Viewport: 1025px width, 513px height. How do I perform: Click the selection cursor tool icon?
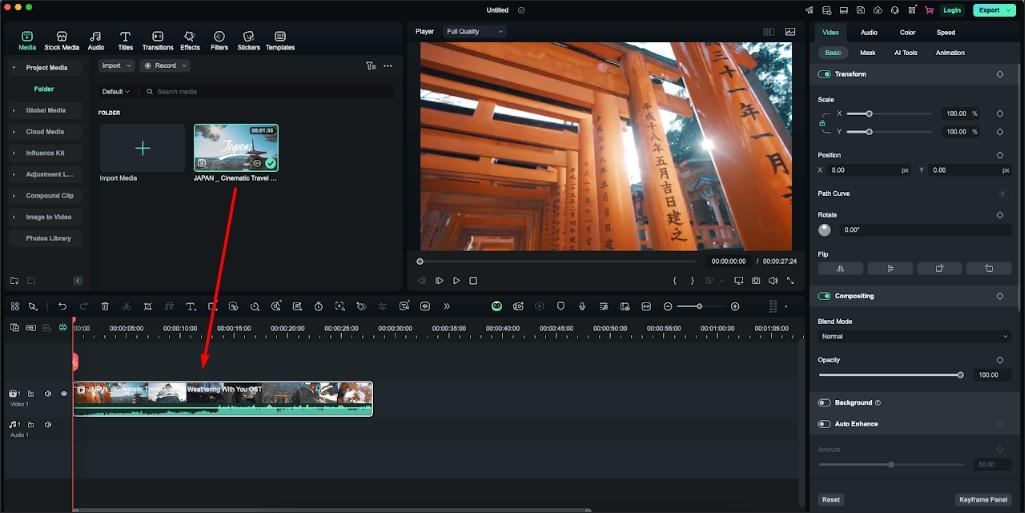click(33, 306)
